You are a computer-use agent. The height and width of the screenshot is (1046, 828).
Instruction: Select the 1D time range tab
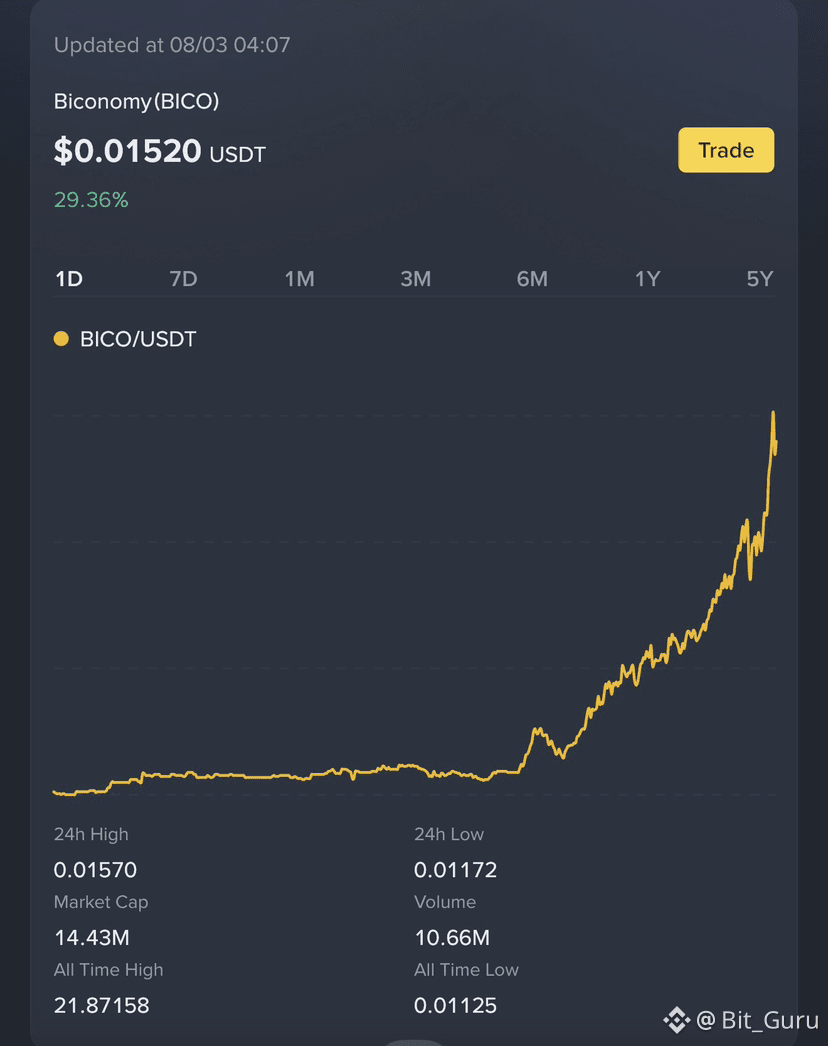[69, 279]
